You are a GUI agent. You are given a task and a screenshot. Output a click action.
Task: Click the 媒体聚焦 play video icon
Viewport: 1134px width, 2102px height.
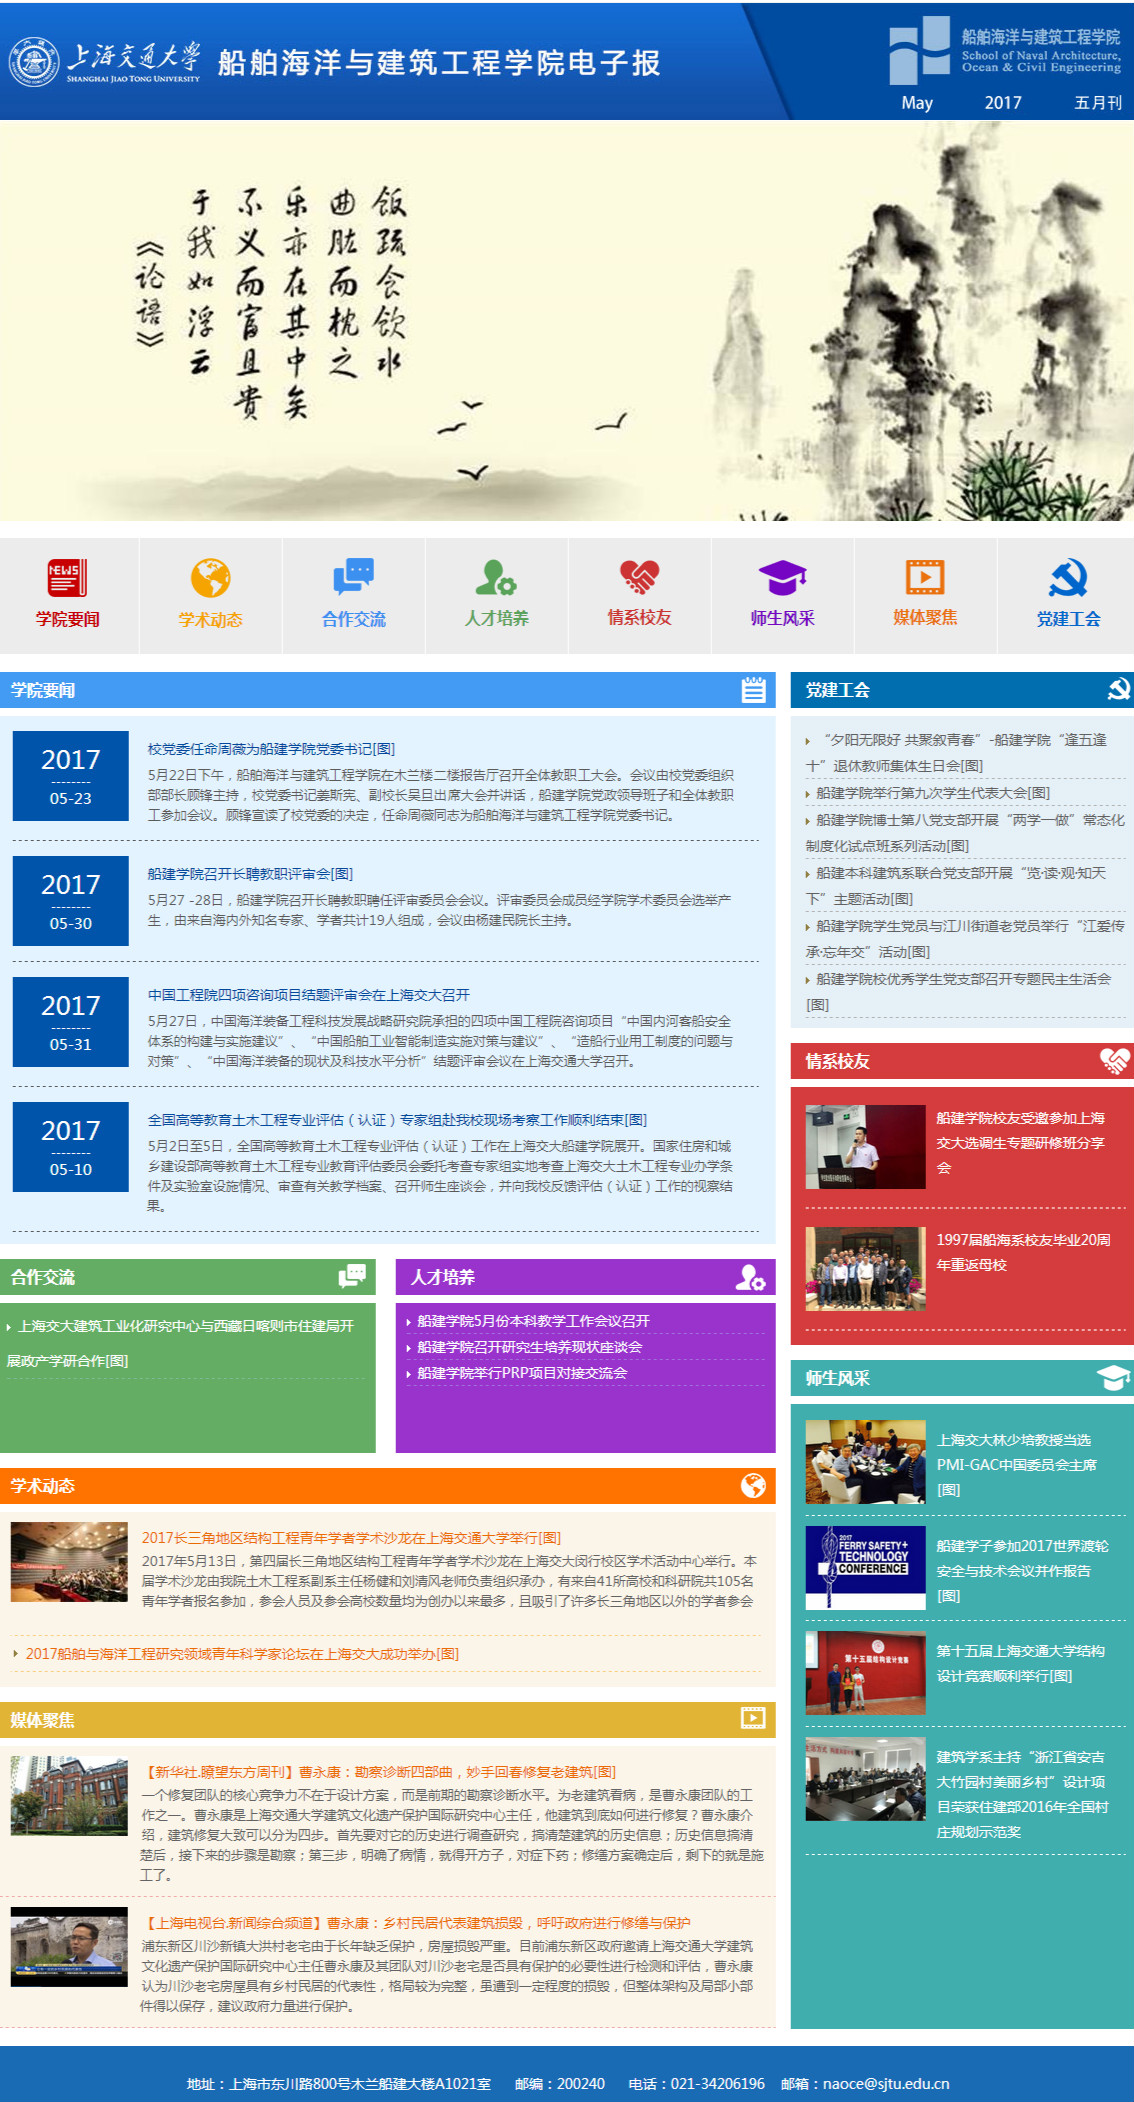(925, 578)
